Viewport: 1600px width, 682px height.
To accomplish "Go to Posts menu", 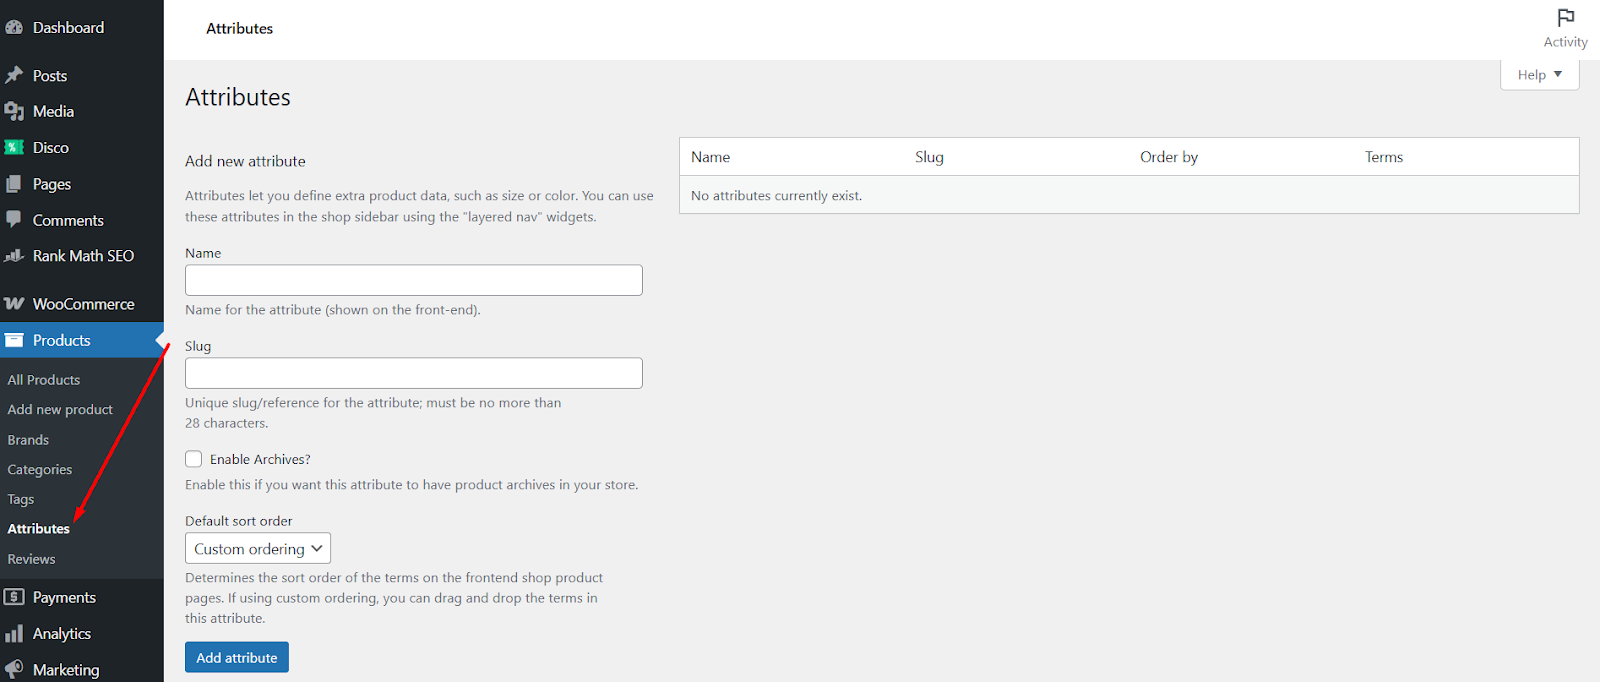I will (50, 76).
